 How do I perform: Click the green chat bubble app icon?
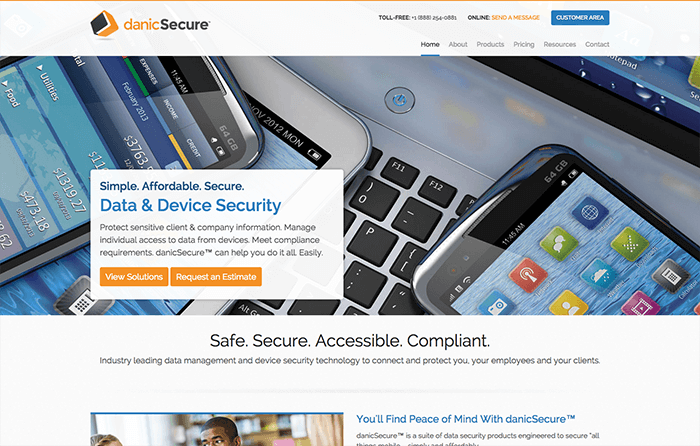[x=558, y=244]
